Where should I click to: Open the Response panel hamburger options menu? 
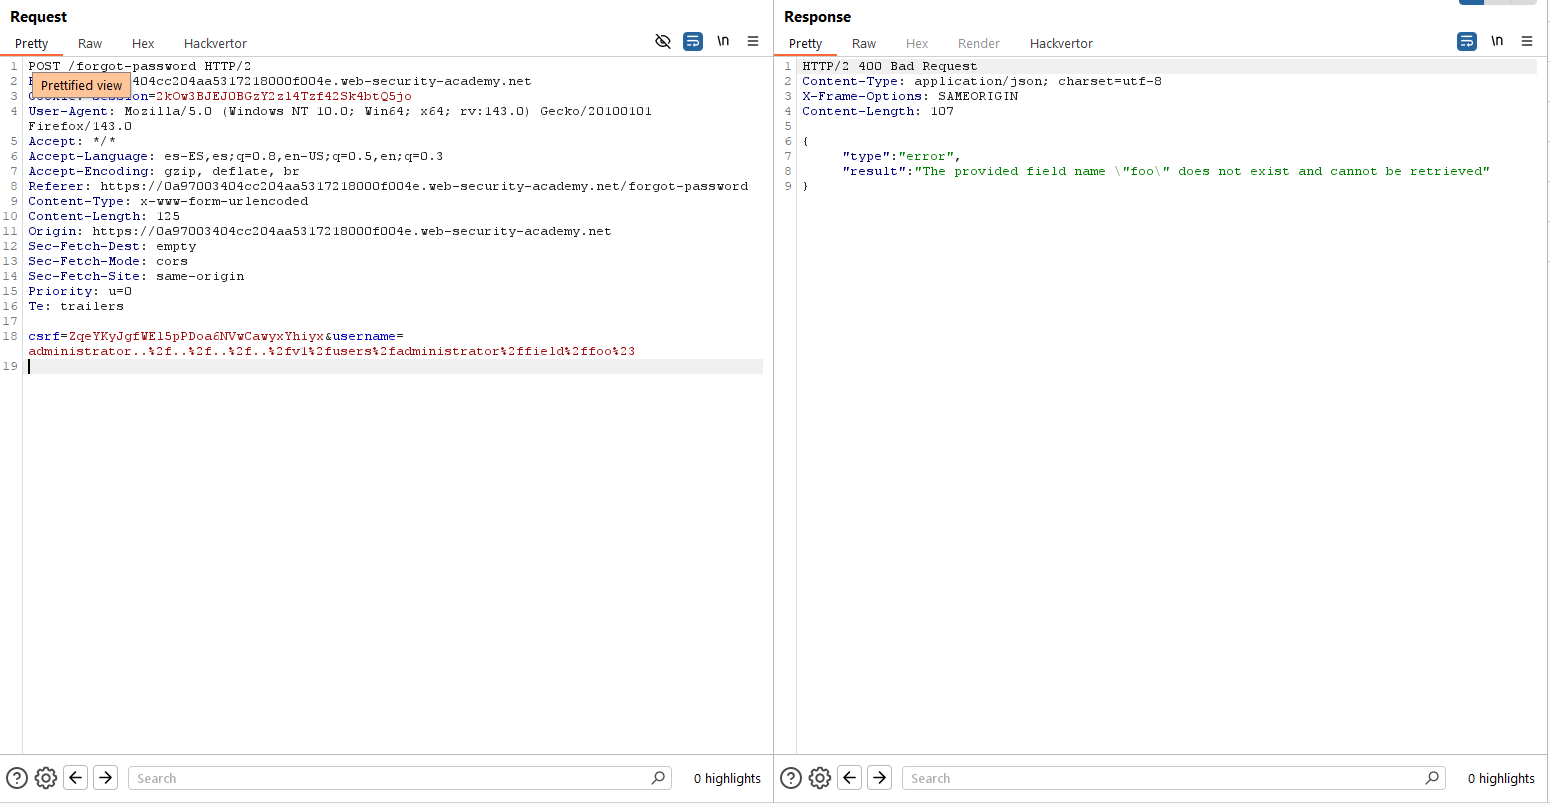coord(1527,41)
